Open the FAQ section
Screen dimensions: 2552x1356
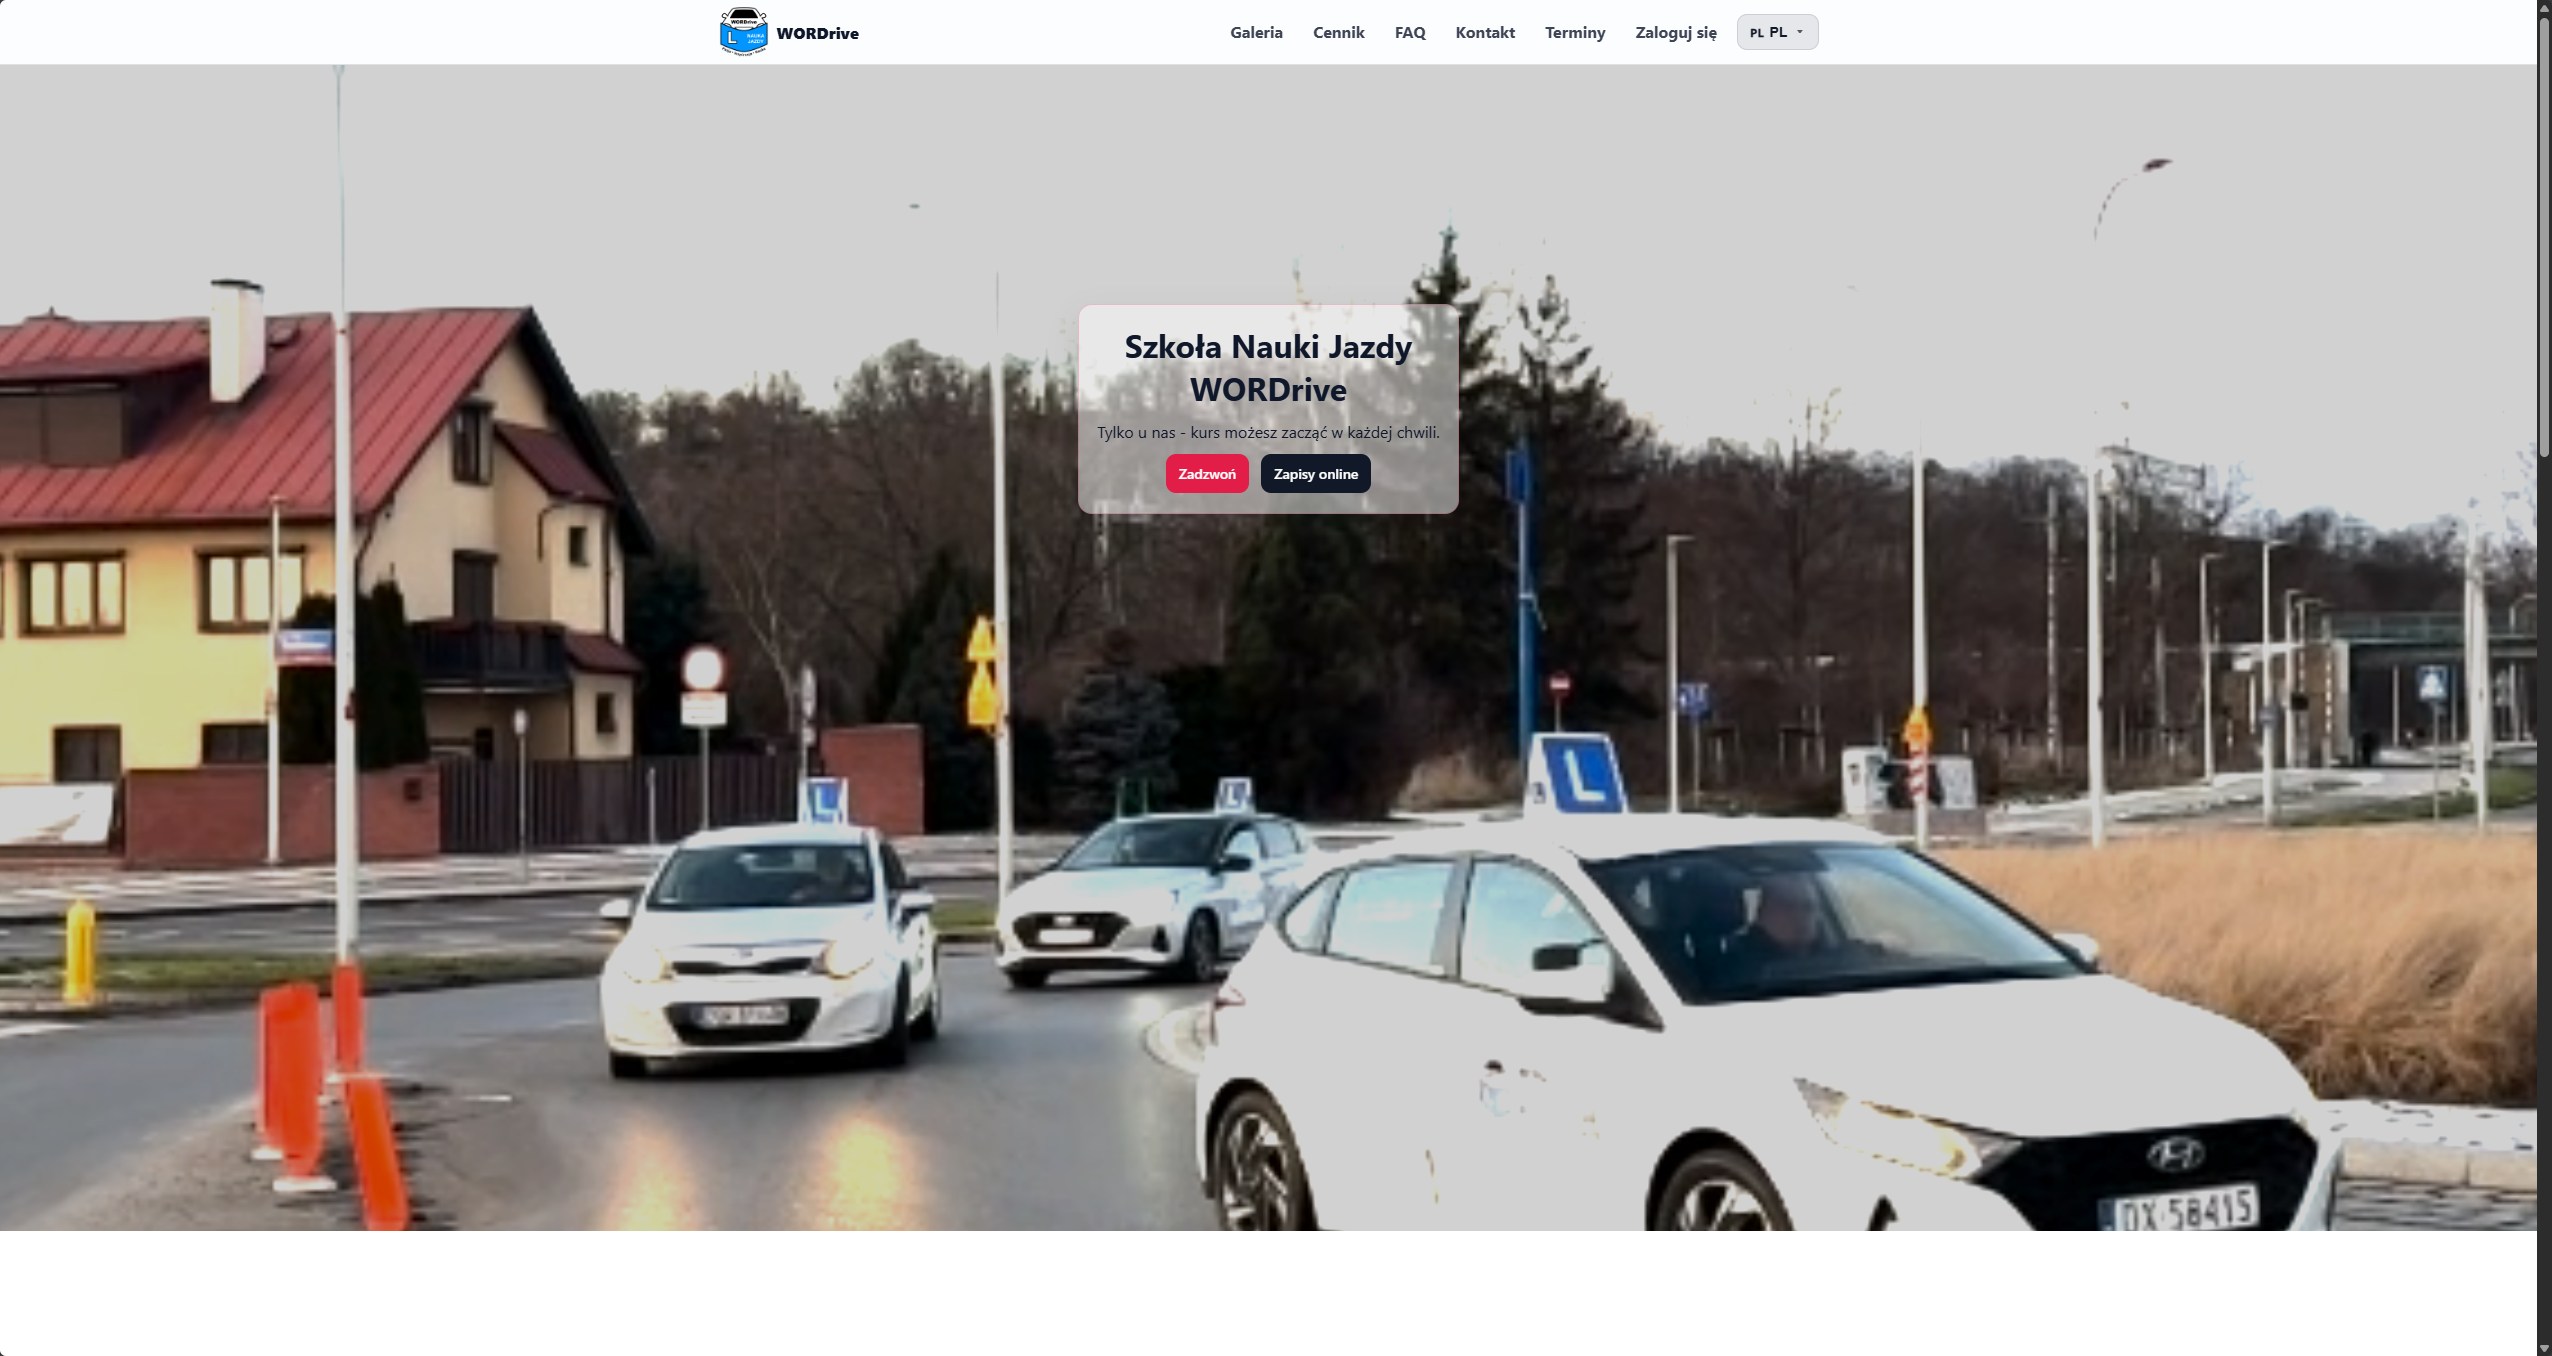pos(1410,32)
